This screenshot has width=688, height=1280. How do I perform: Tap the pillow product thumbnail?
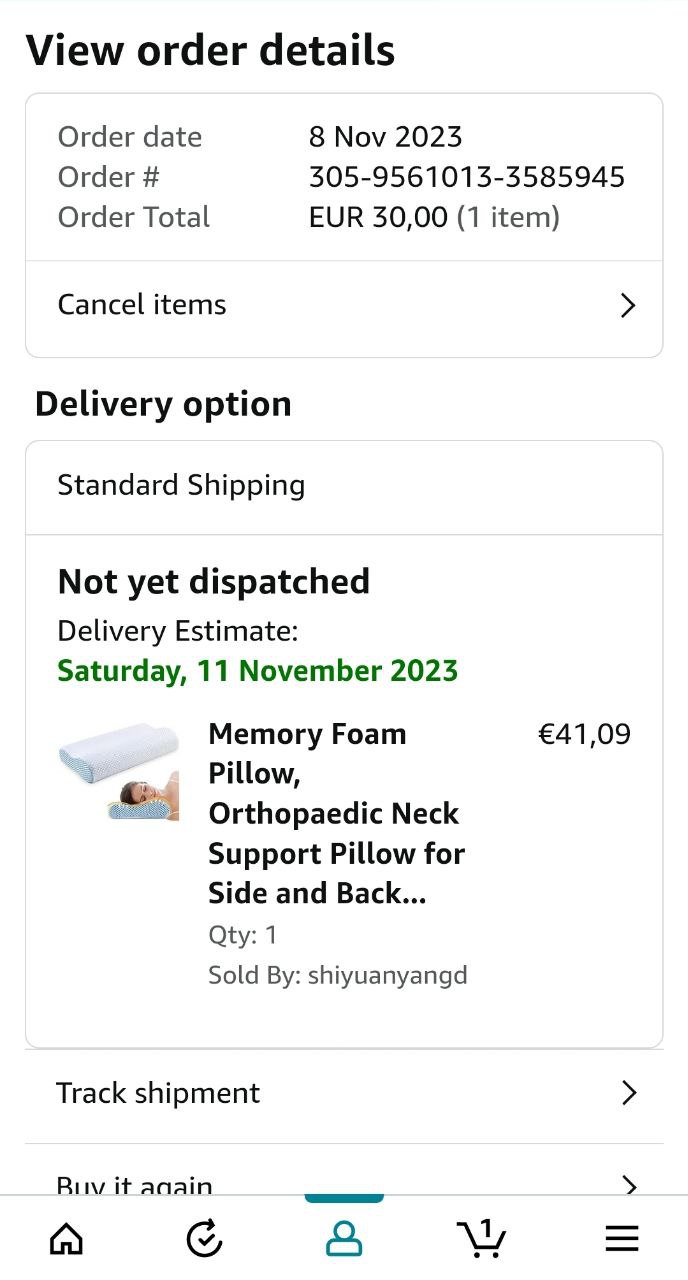[x=118, y=772]
